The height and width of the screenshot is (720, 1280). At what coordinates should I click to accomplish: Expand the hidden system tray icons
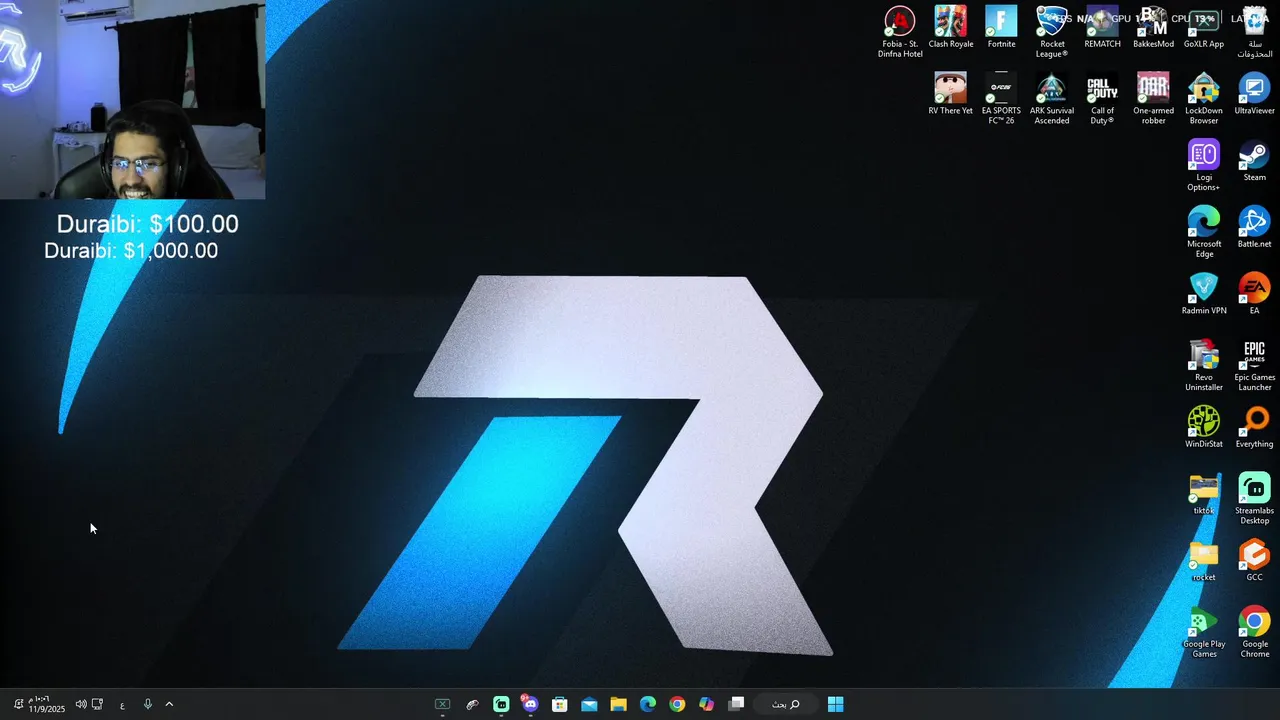pos(169,704)
